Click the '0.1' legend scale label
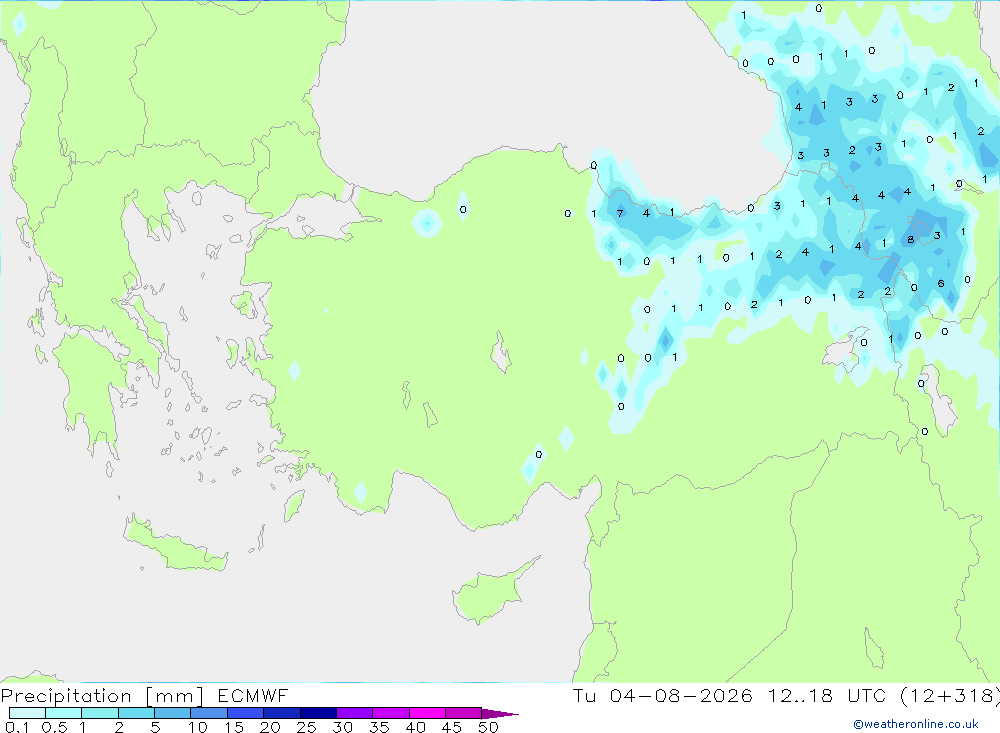The height and width of the screenshot is (733, 1000). (17, 727)
